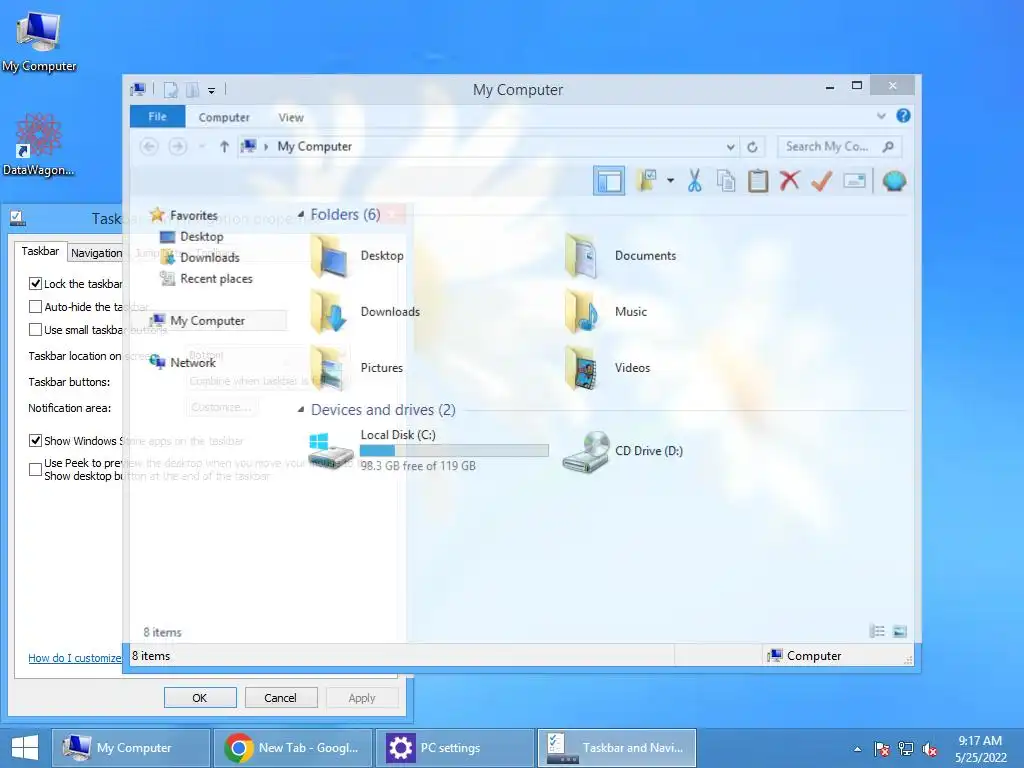
Task: Click the preview pane layout icon in toolbar
Action: coord(609,180)
